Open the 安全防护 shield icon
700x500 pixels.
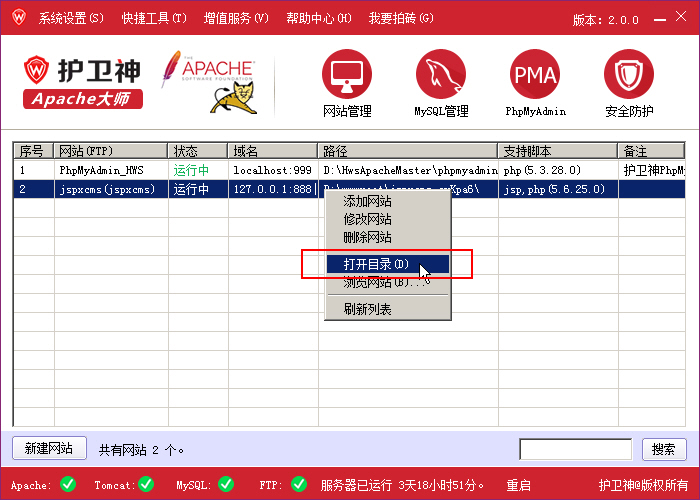[x=629, y=74]
